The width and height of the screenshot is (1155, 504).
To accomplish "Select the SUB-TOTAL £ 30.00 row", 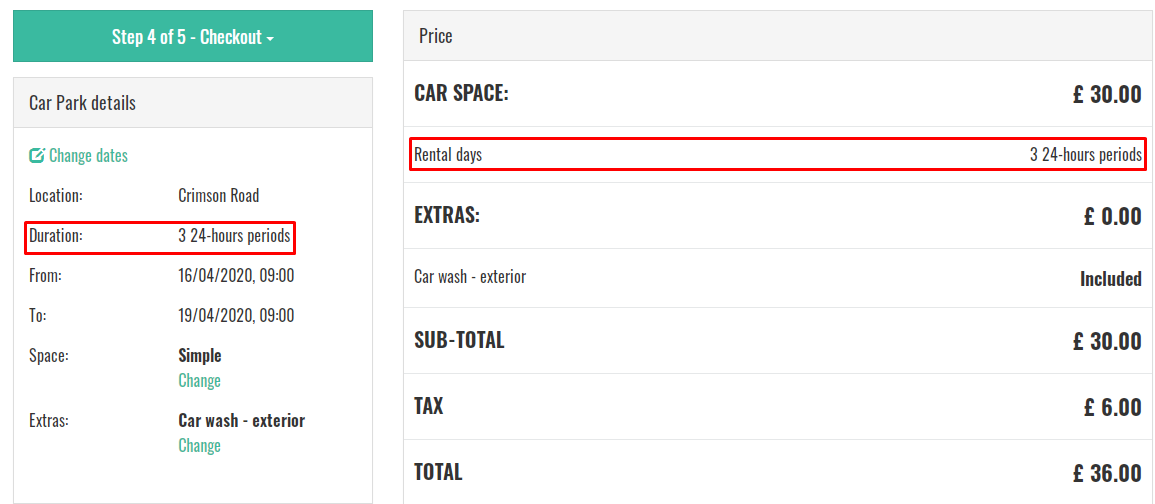I will (x=778, y=340).
